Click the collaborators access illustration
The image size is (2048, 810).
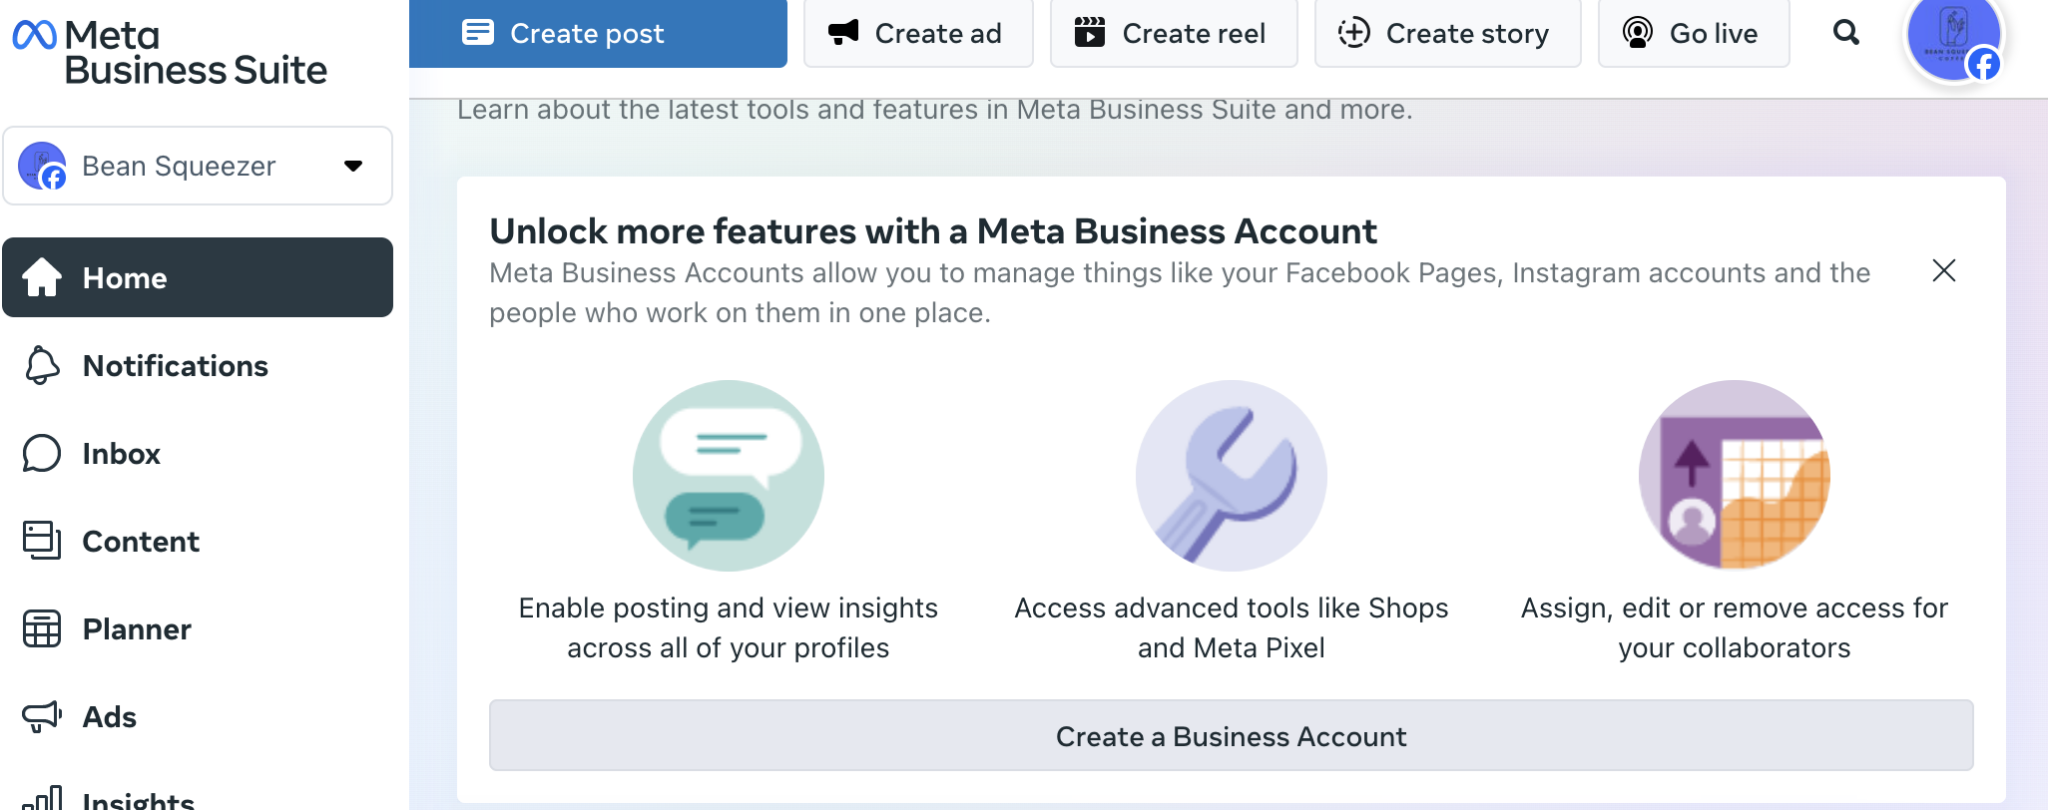1733,475
